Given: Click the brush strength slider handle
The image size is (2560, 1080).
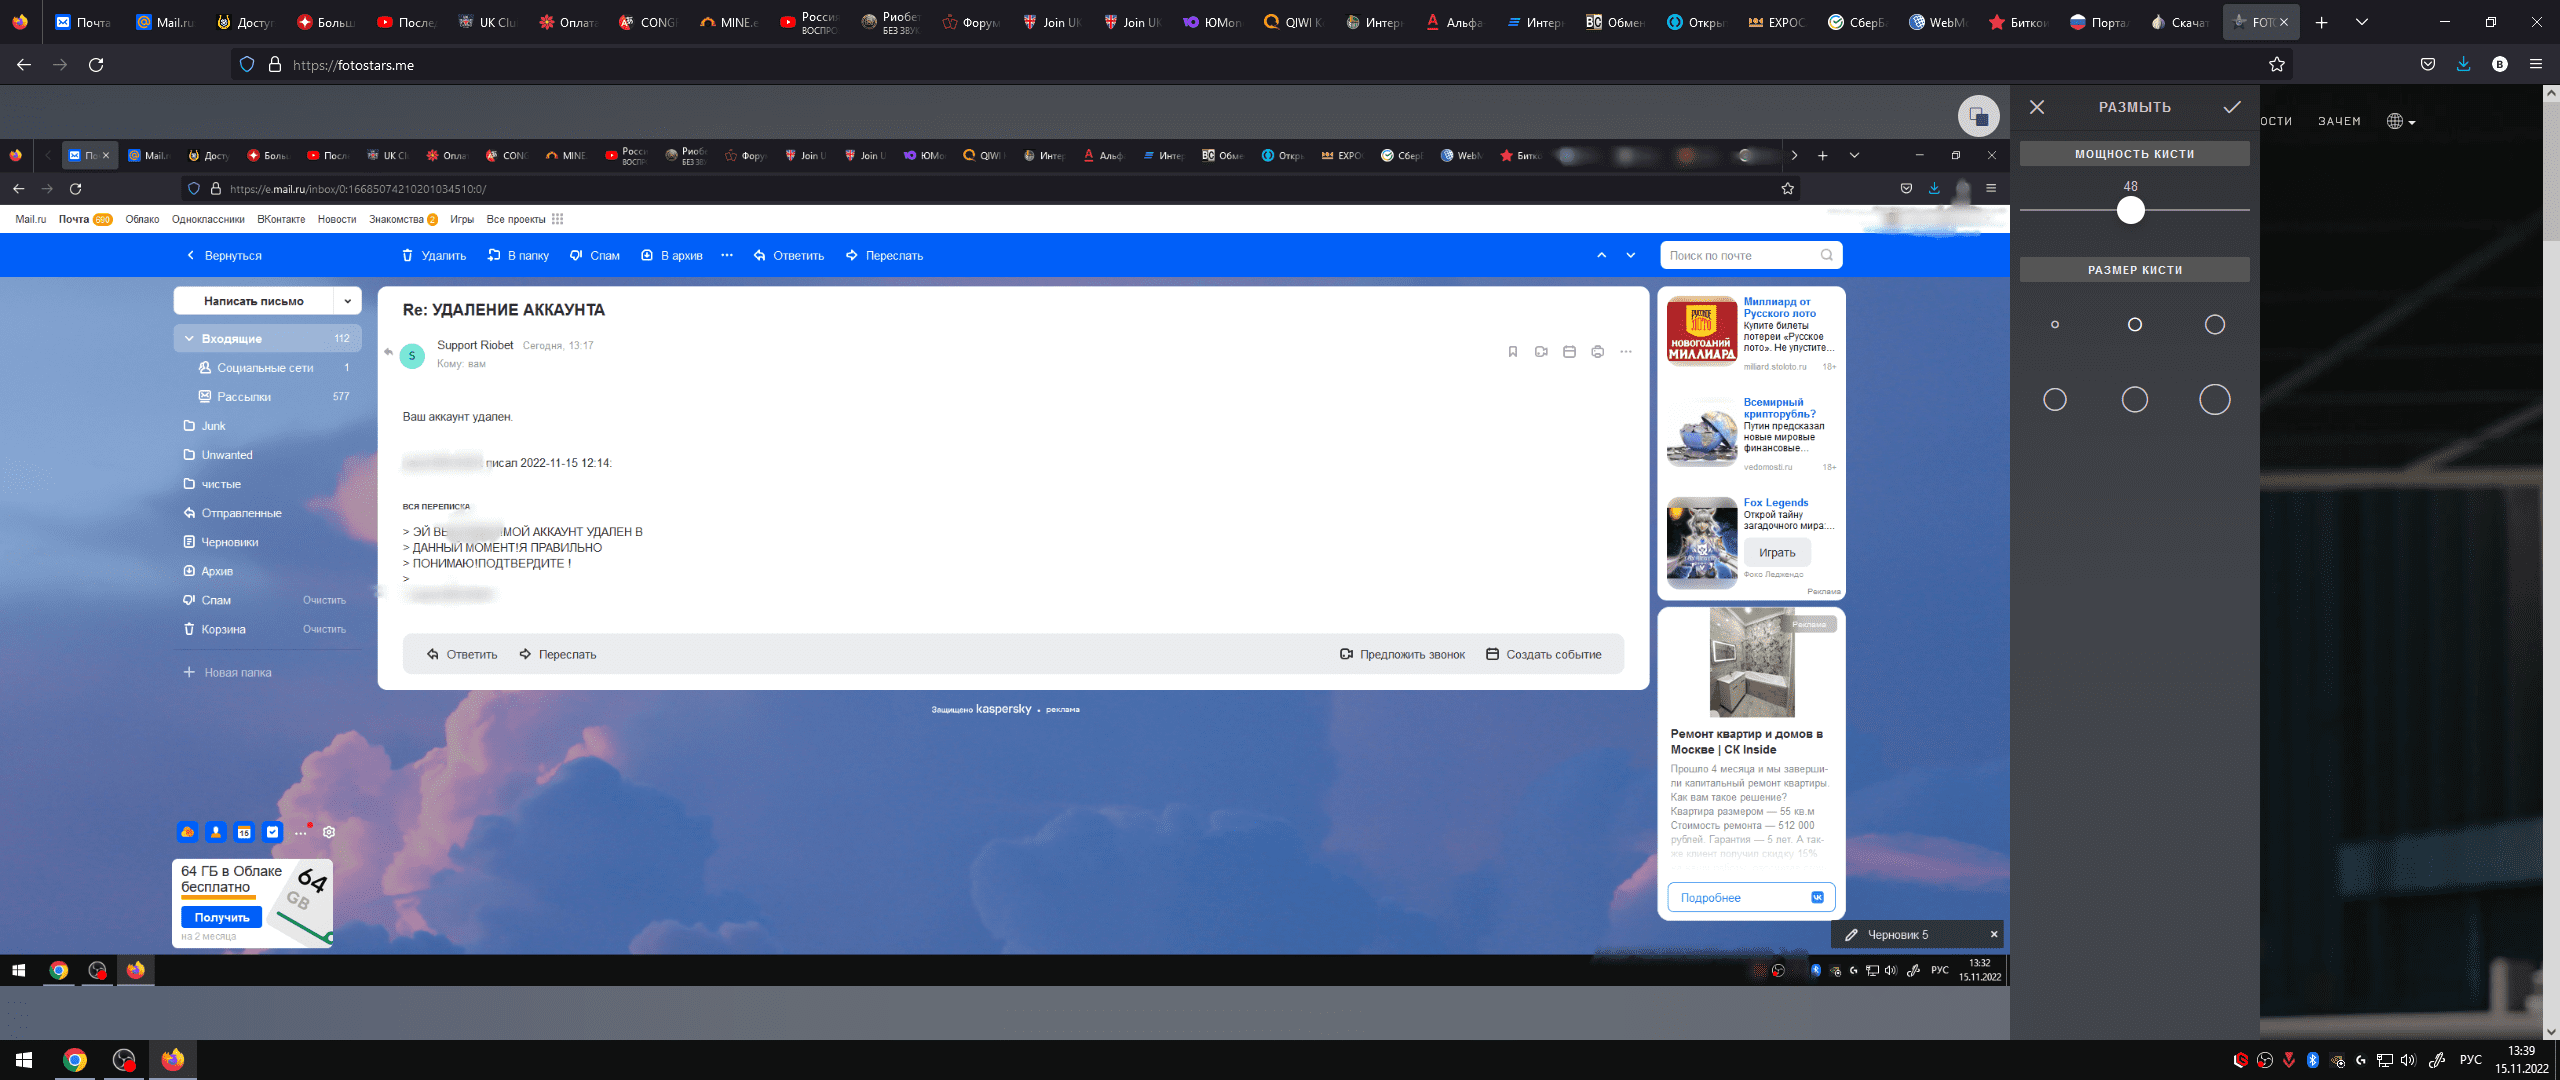Looking at the screenshot, I should click(x=2130, y=210).
